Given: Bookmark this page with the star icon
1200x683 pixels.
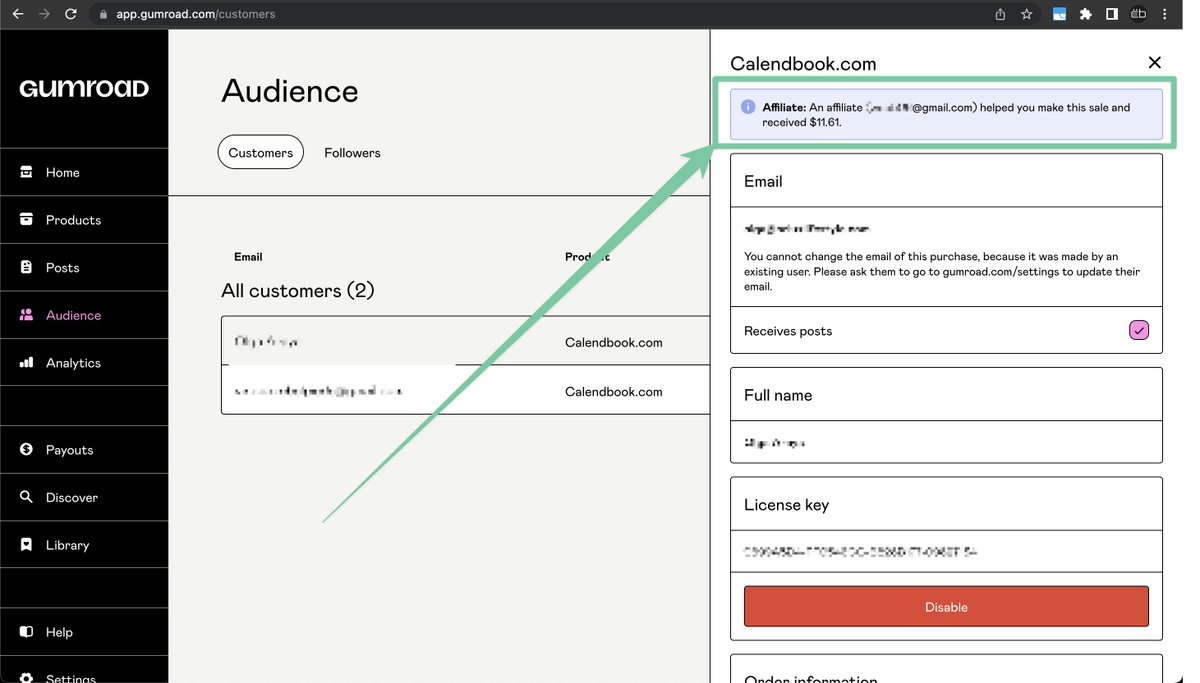Looking at the screenshot, I should click(1026, 14).
